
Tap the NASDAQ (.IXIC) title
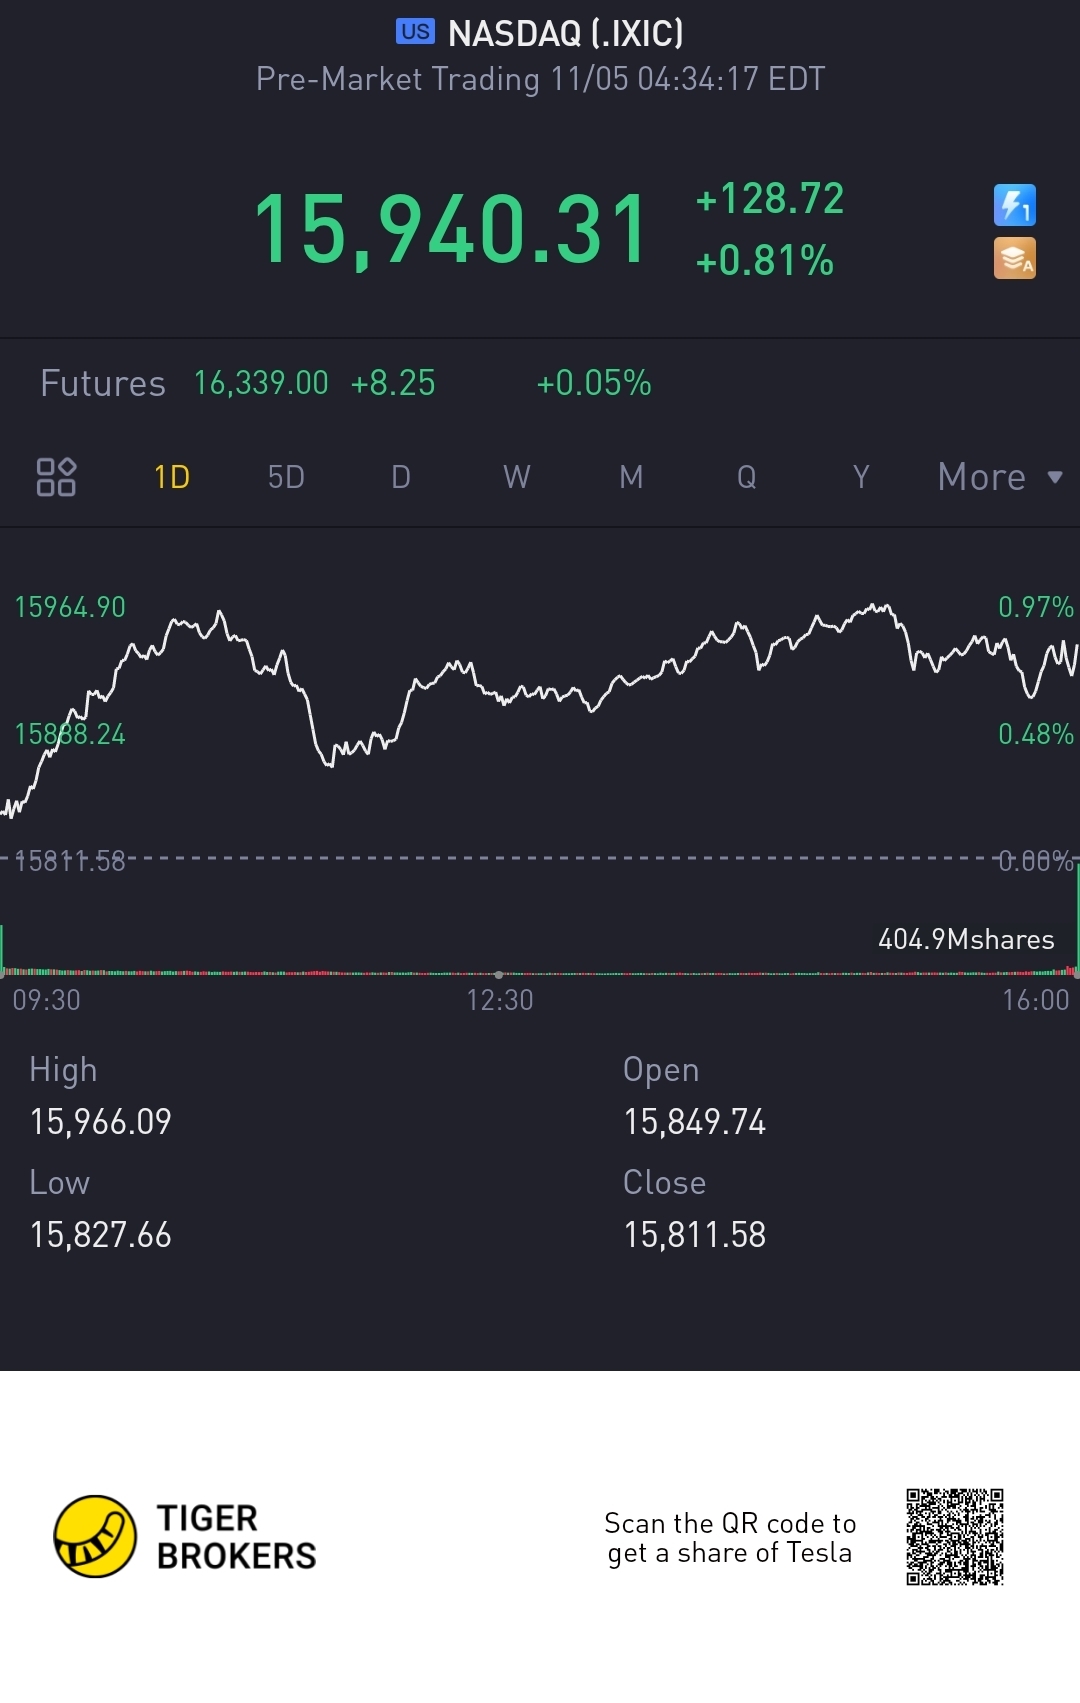(x=565, y=33)
